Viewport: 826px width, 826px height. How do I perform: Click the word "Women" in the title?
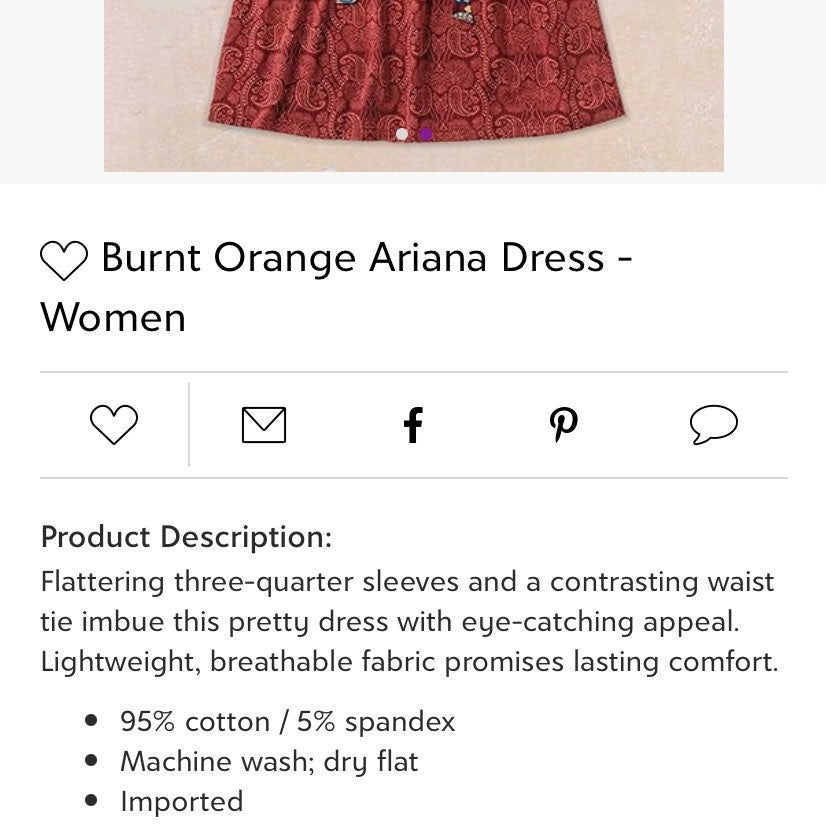[x=113, y=318]
